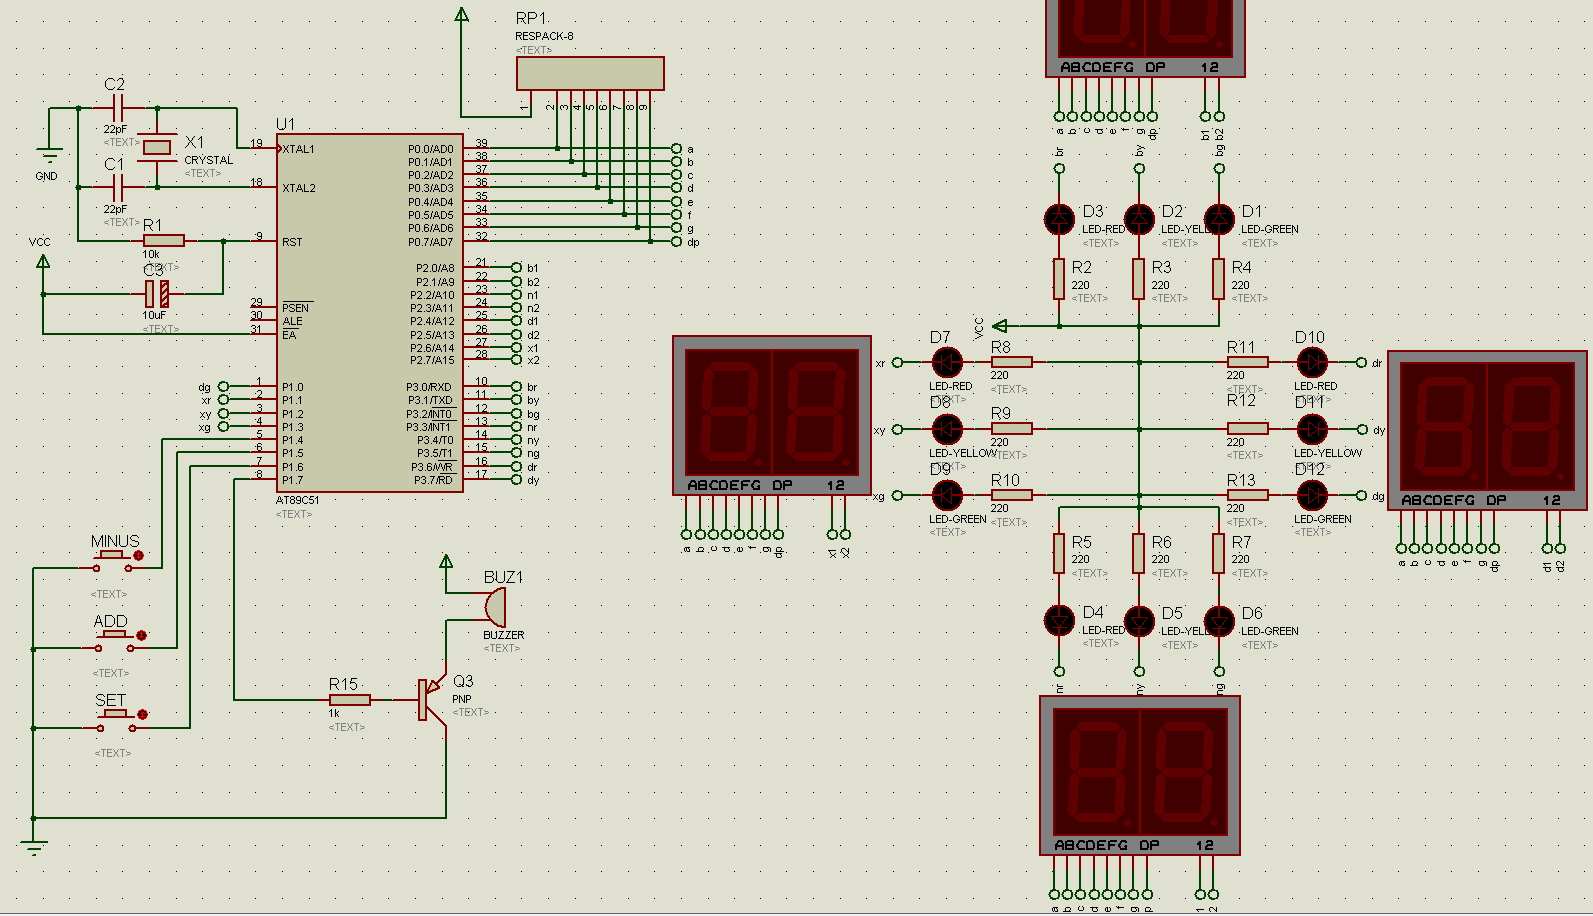
Task: Select resistor R5 symbol
Action: click(1059, 553)
